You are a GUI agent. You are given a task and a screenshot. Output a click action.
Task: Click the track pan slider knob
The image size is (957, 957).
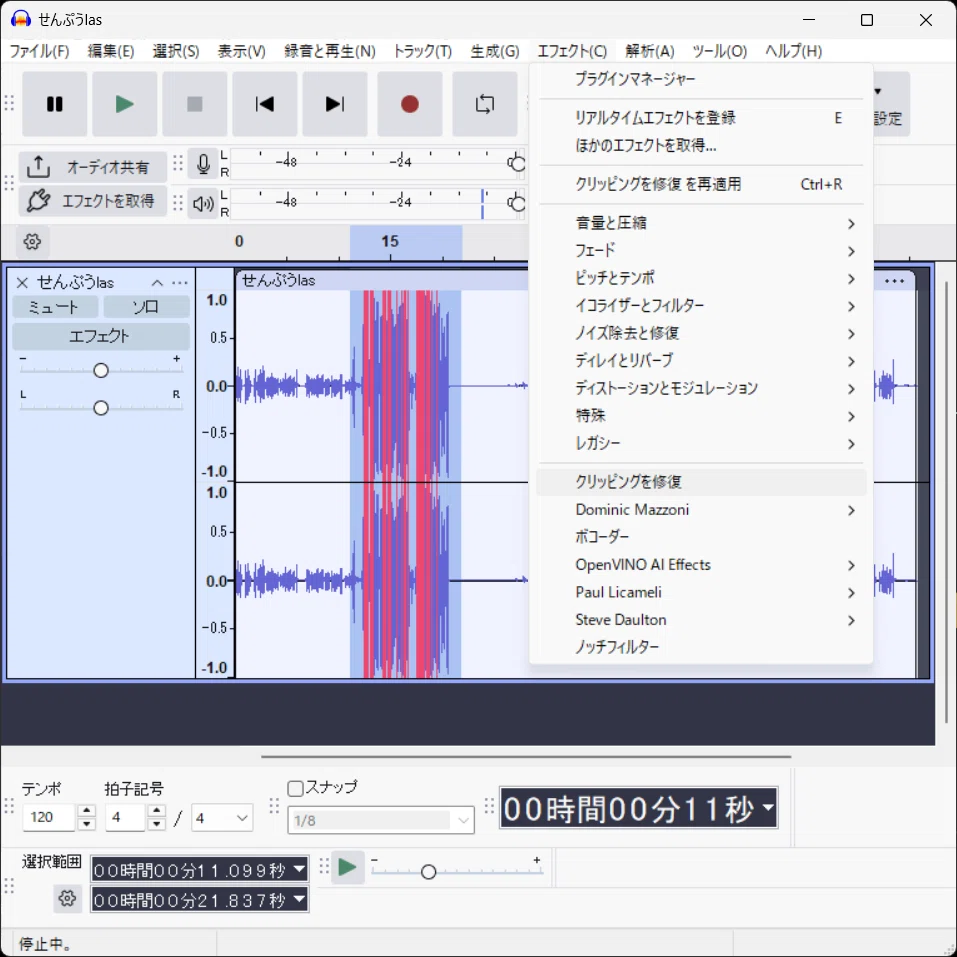[101, 408]
